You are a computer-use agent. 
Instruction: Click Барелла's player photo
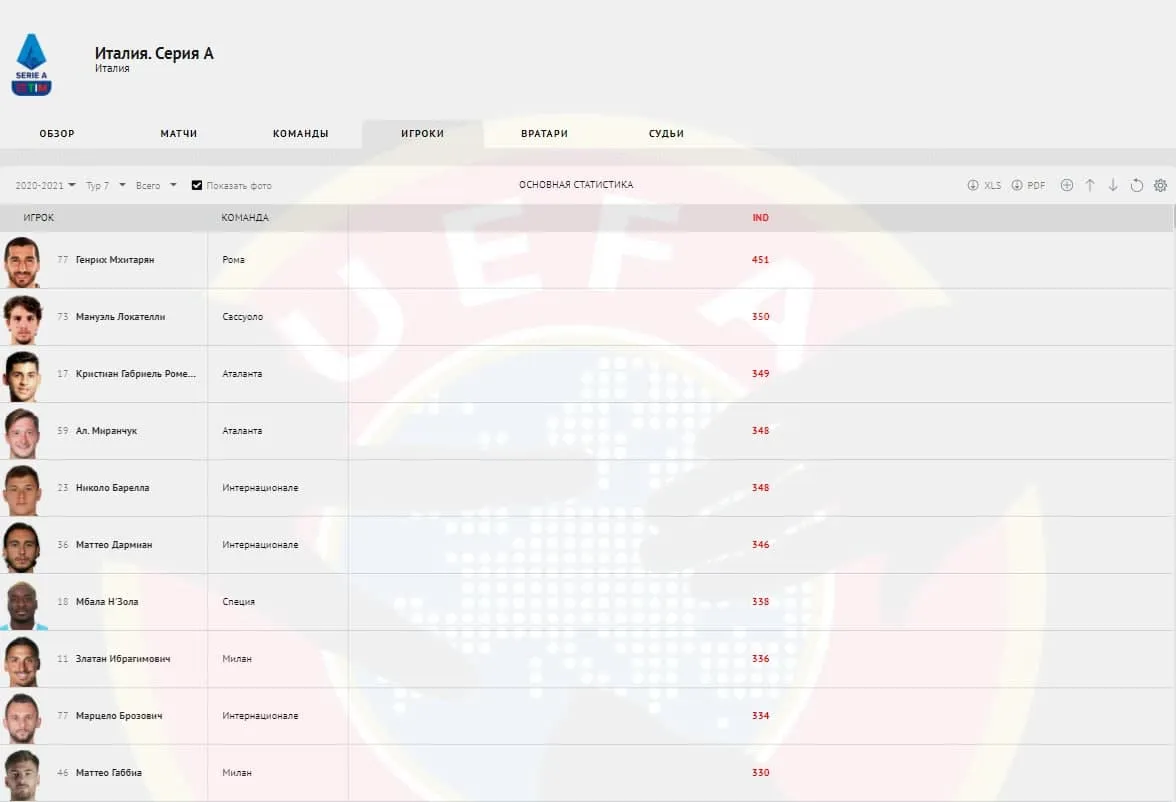click(x=22, y=490)
